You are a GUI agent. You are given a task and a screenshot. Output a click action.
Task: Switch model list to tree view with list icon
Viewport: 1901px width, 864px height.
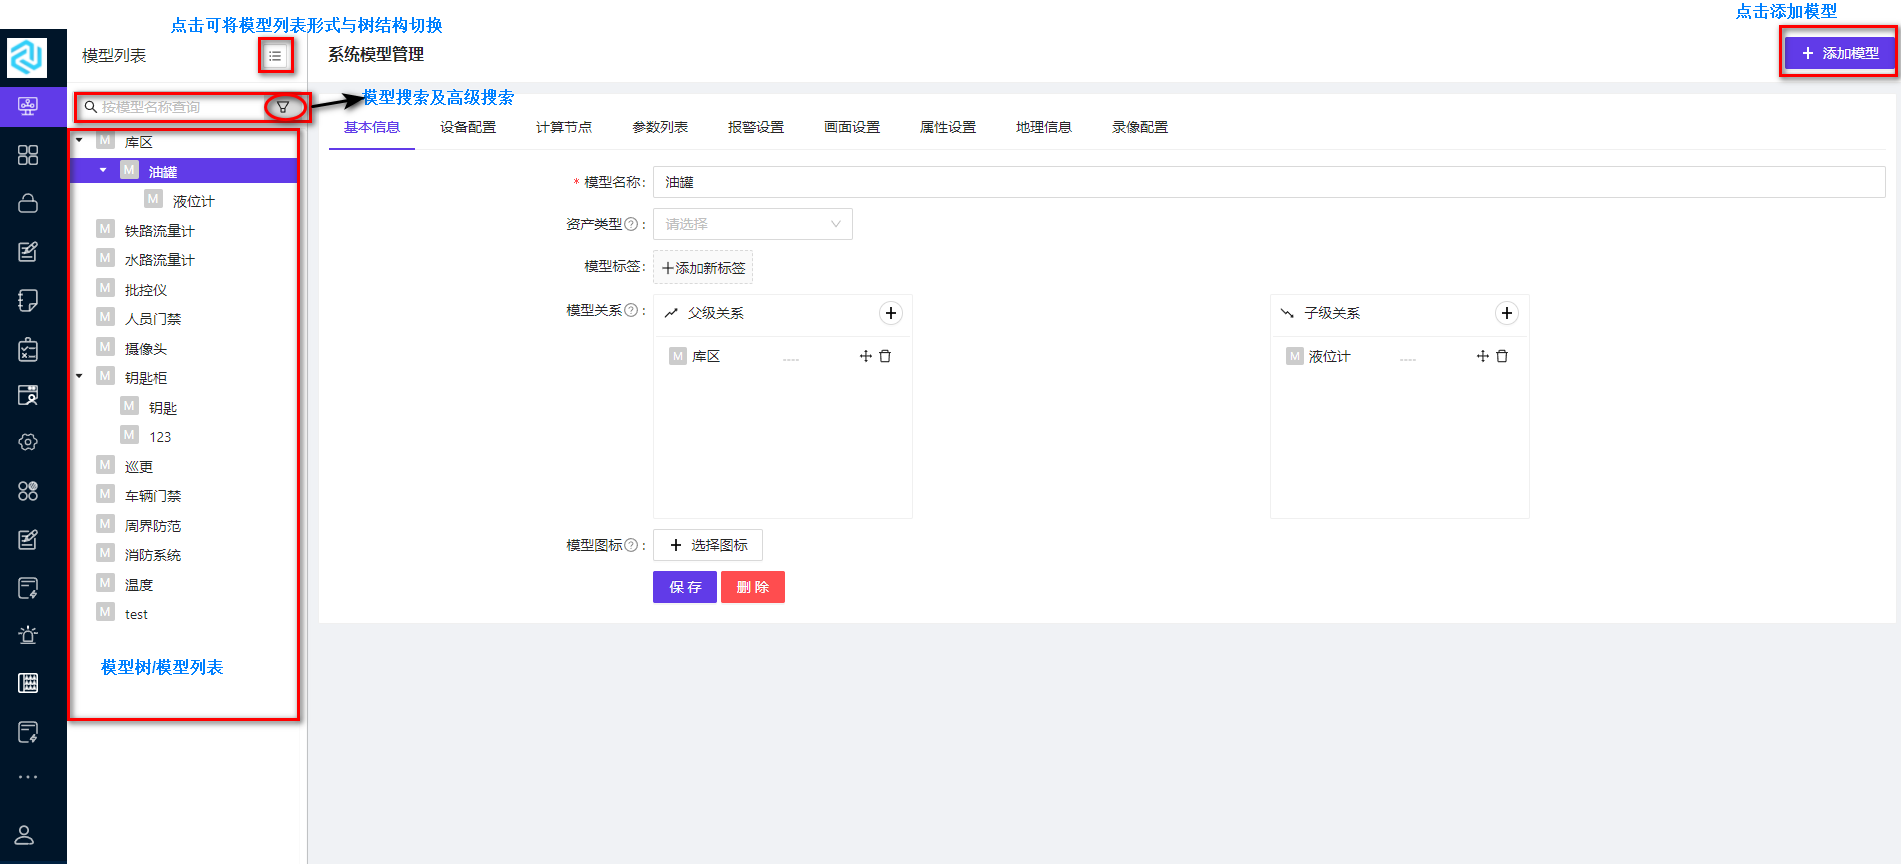275,56
